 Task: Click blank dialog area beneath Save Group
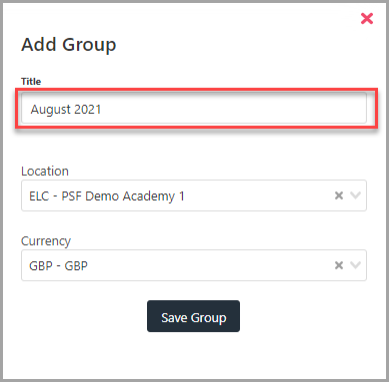(x=193, y=355)
